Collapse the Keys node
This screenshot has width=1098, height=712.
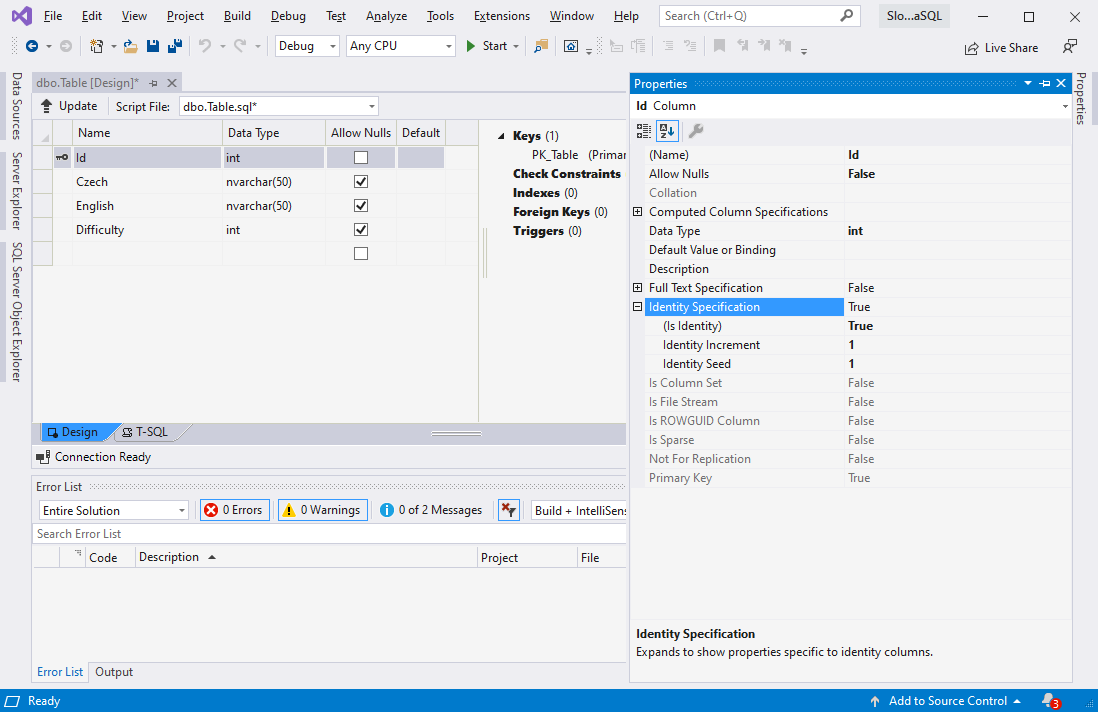[501, 136]
